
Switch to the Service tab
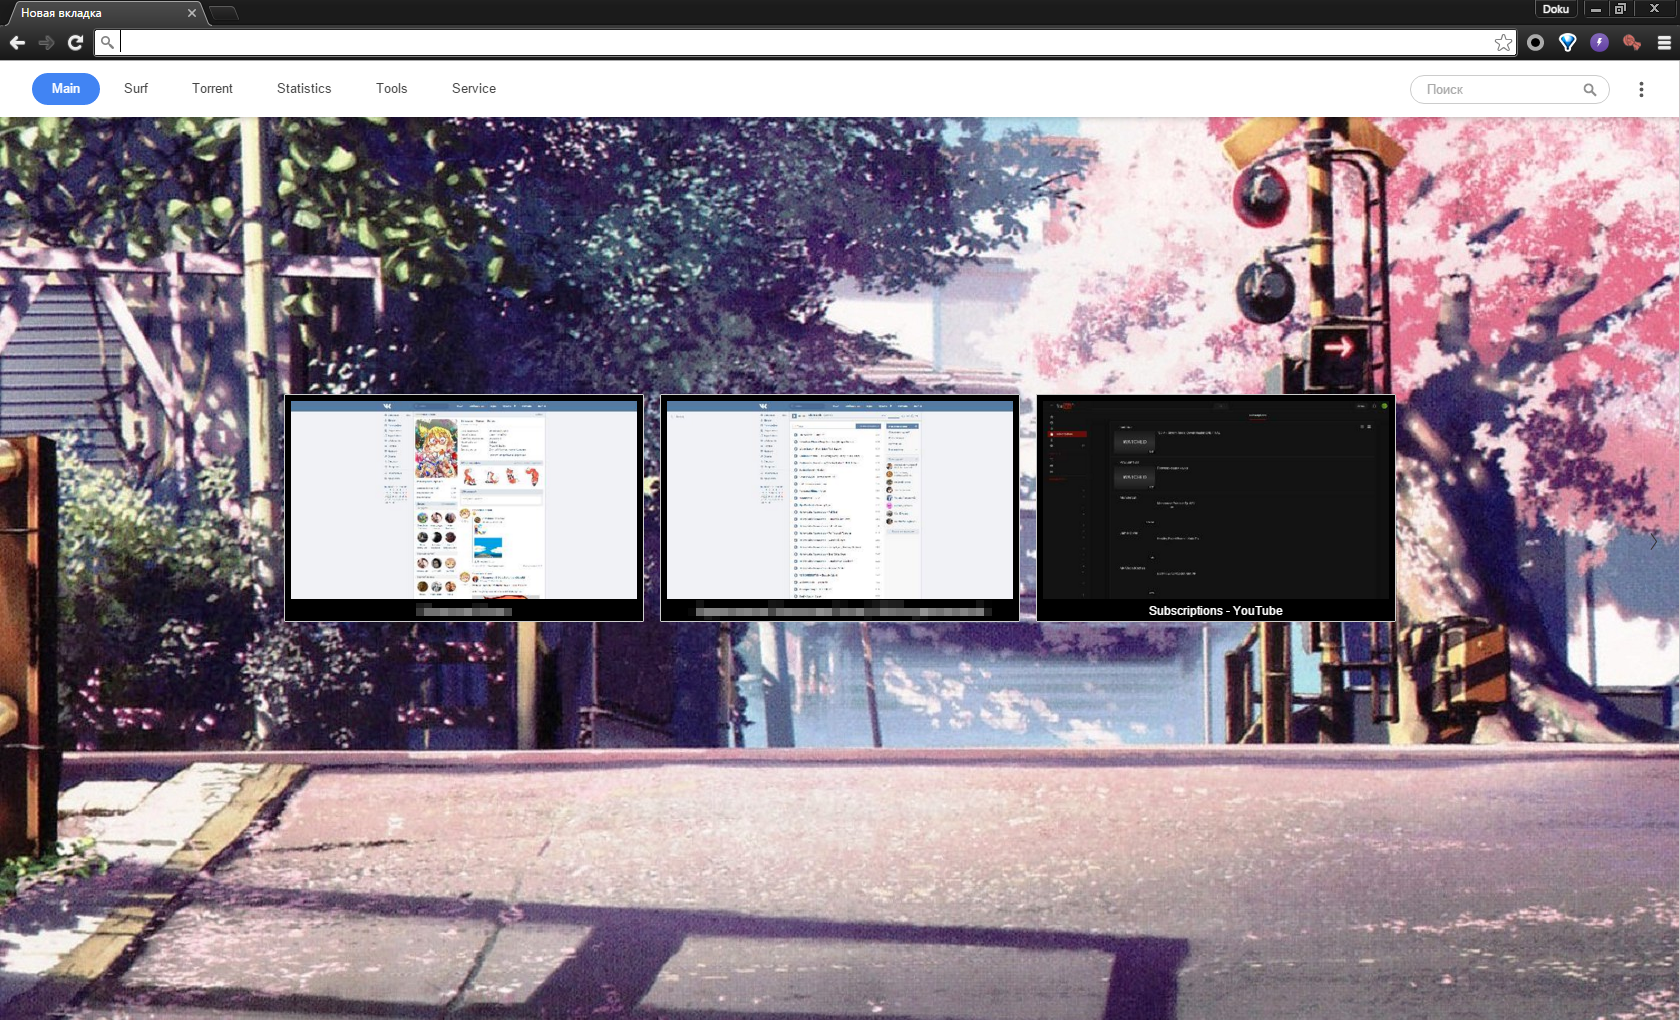(x=474, y=89)
